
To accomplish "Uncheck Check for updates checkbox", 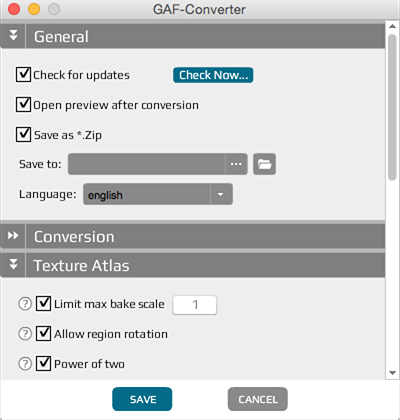I will 23,74.
